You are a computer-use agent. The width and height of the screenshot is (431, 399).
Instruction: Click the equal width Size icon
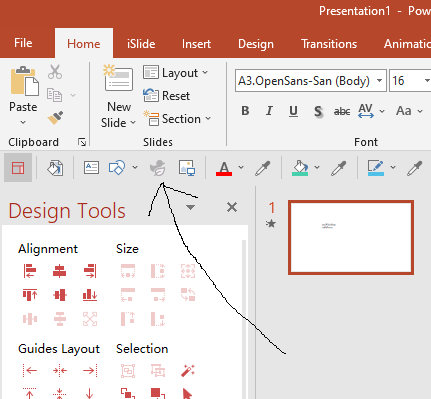point(128,271)
